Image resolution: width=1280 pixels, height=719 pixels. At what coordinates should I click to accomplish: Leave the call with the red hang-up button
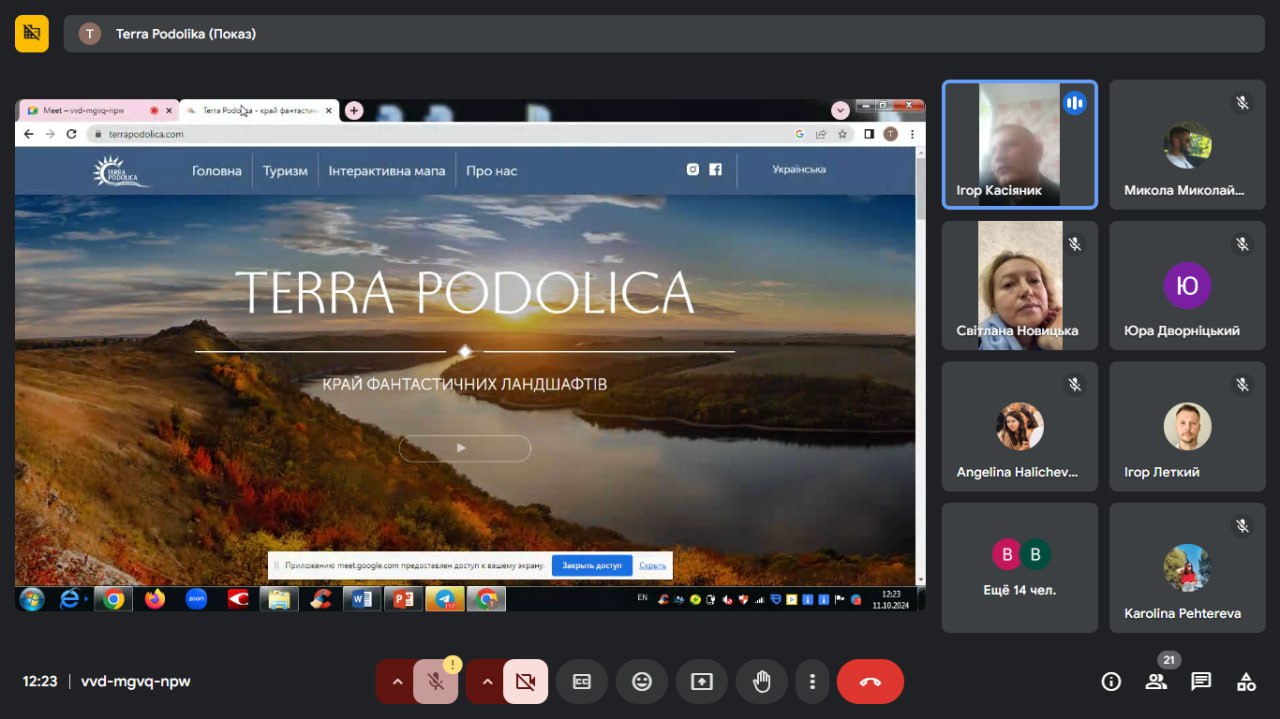pos(870,681)
